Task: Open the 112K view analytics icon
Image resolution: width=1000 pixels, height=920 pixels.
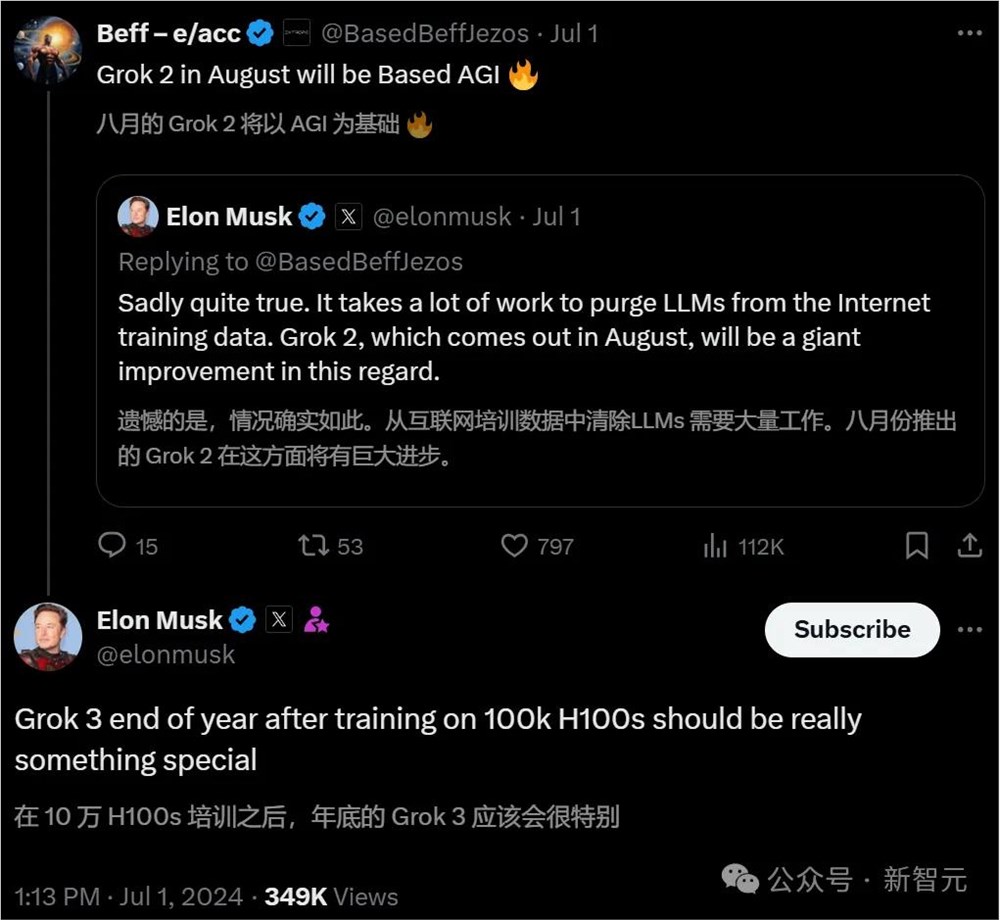Action: [x=715, y=545]
